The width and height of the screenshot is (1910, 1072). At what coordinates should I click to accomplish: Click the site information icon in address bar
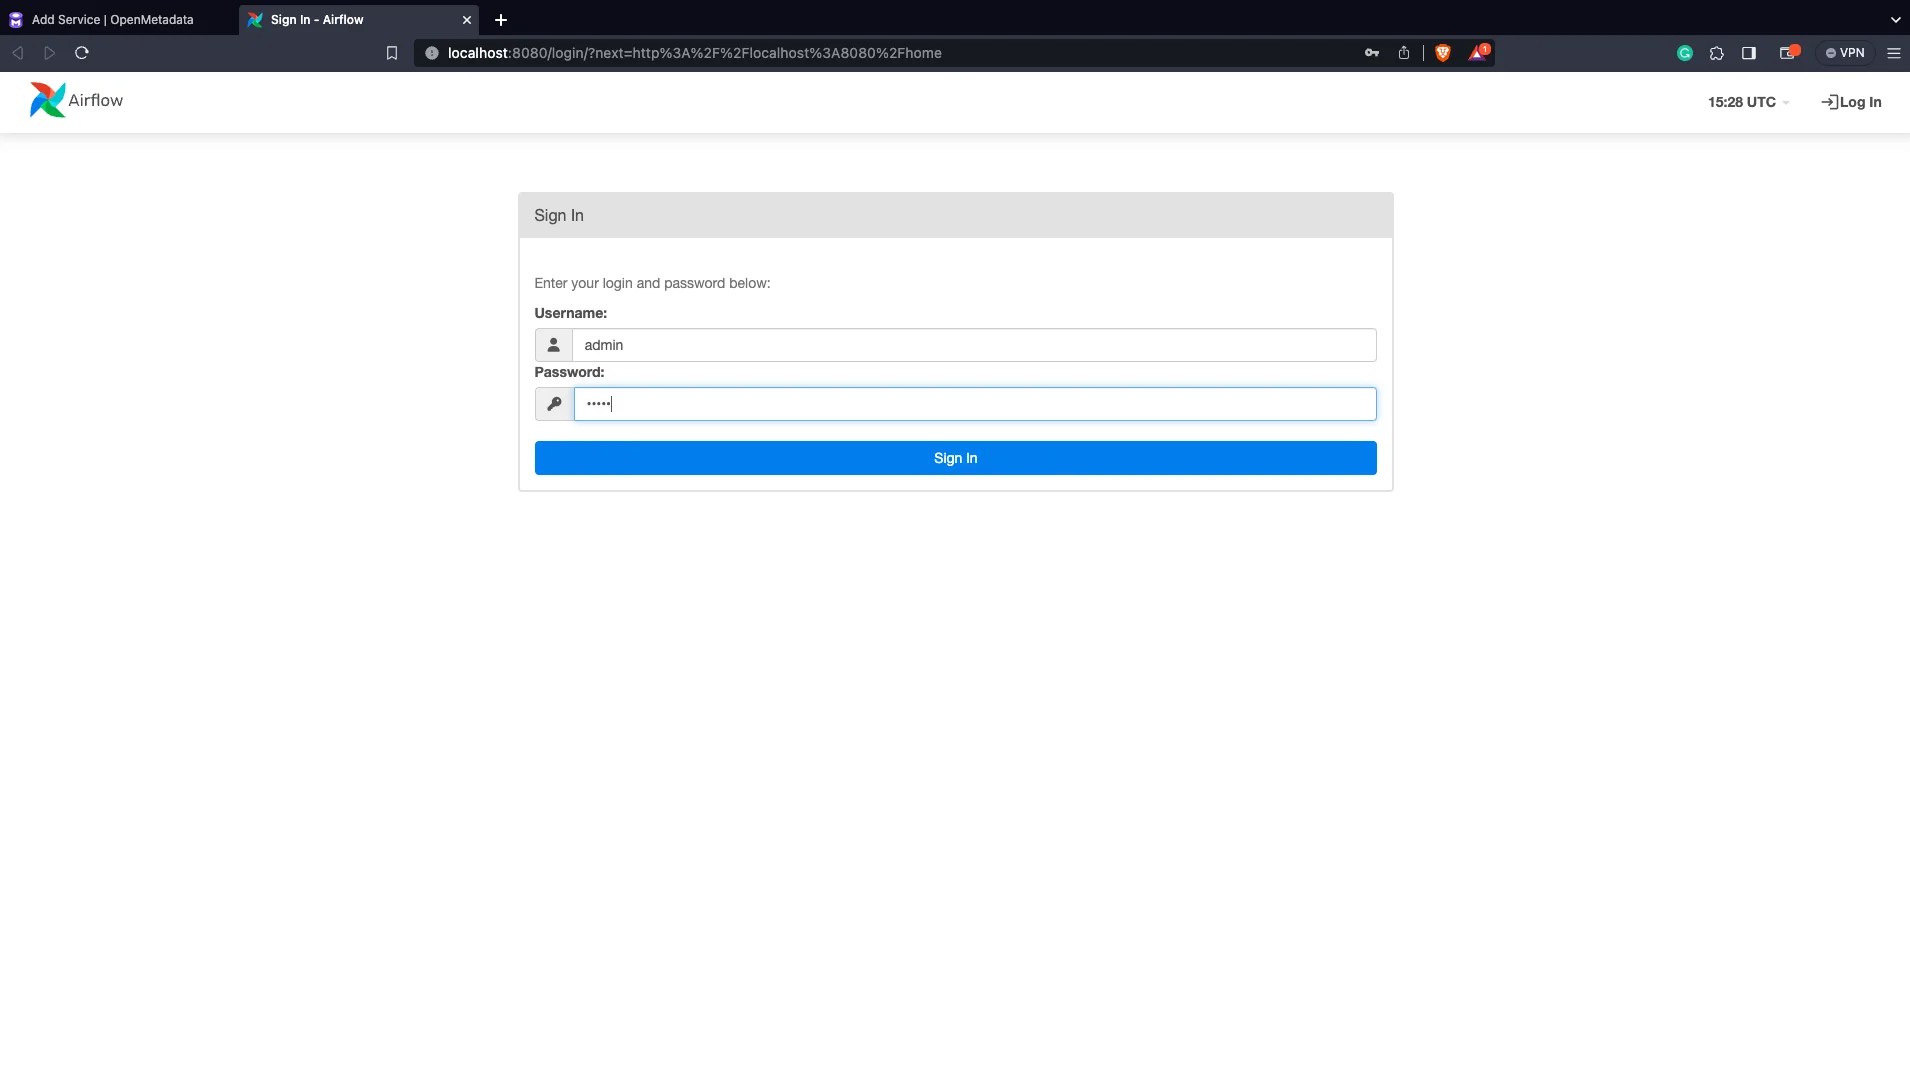431,53
